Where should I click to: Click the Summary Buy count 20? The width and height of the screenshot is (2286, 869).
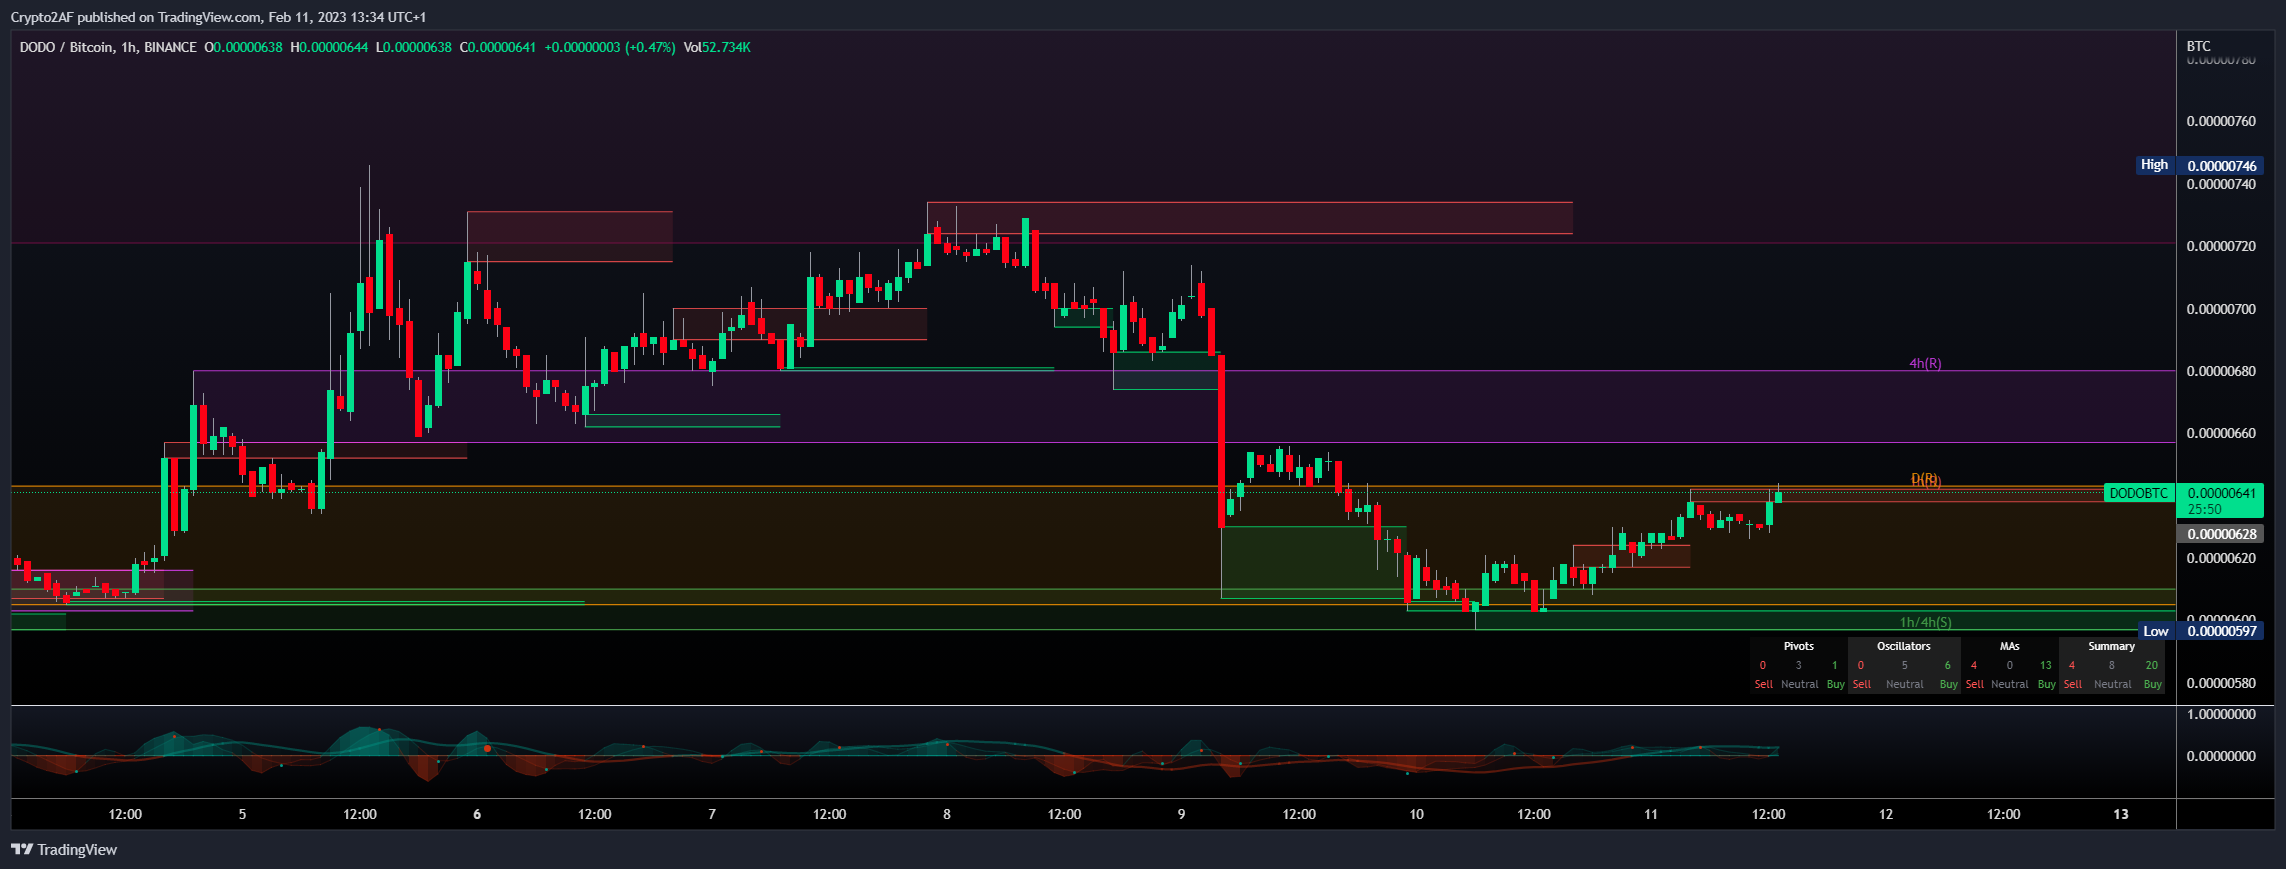[x=2152, y=665]
